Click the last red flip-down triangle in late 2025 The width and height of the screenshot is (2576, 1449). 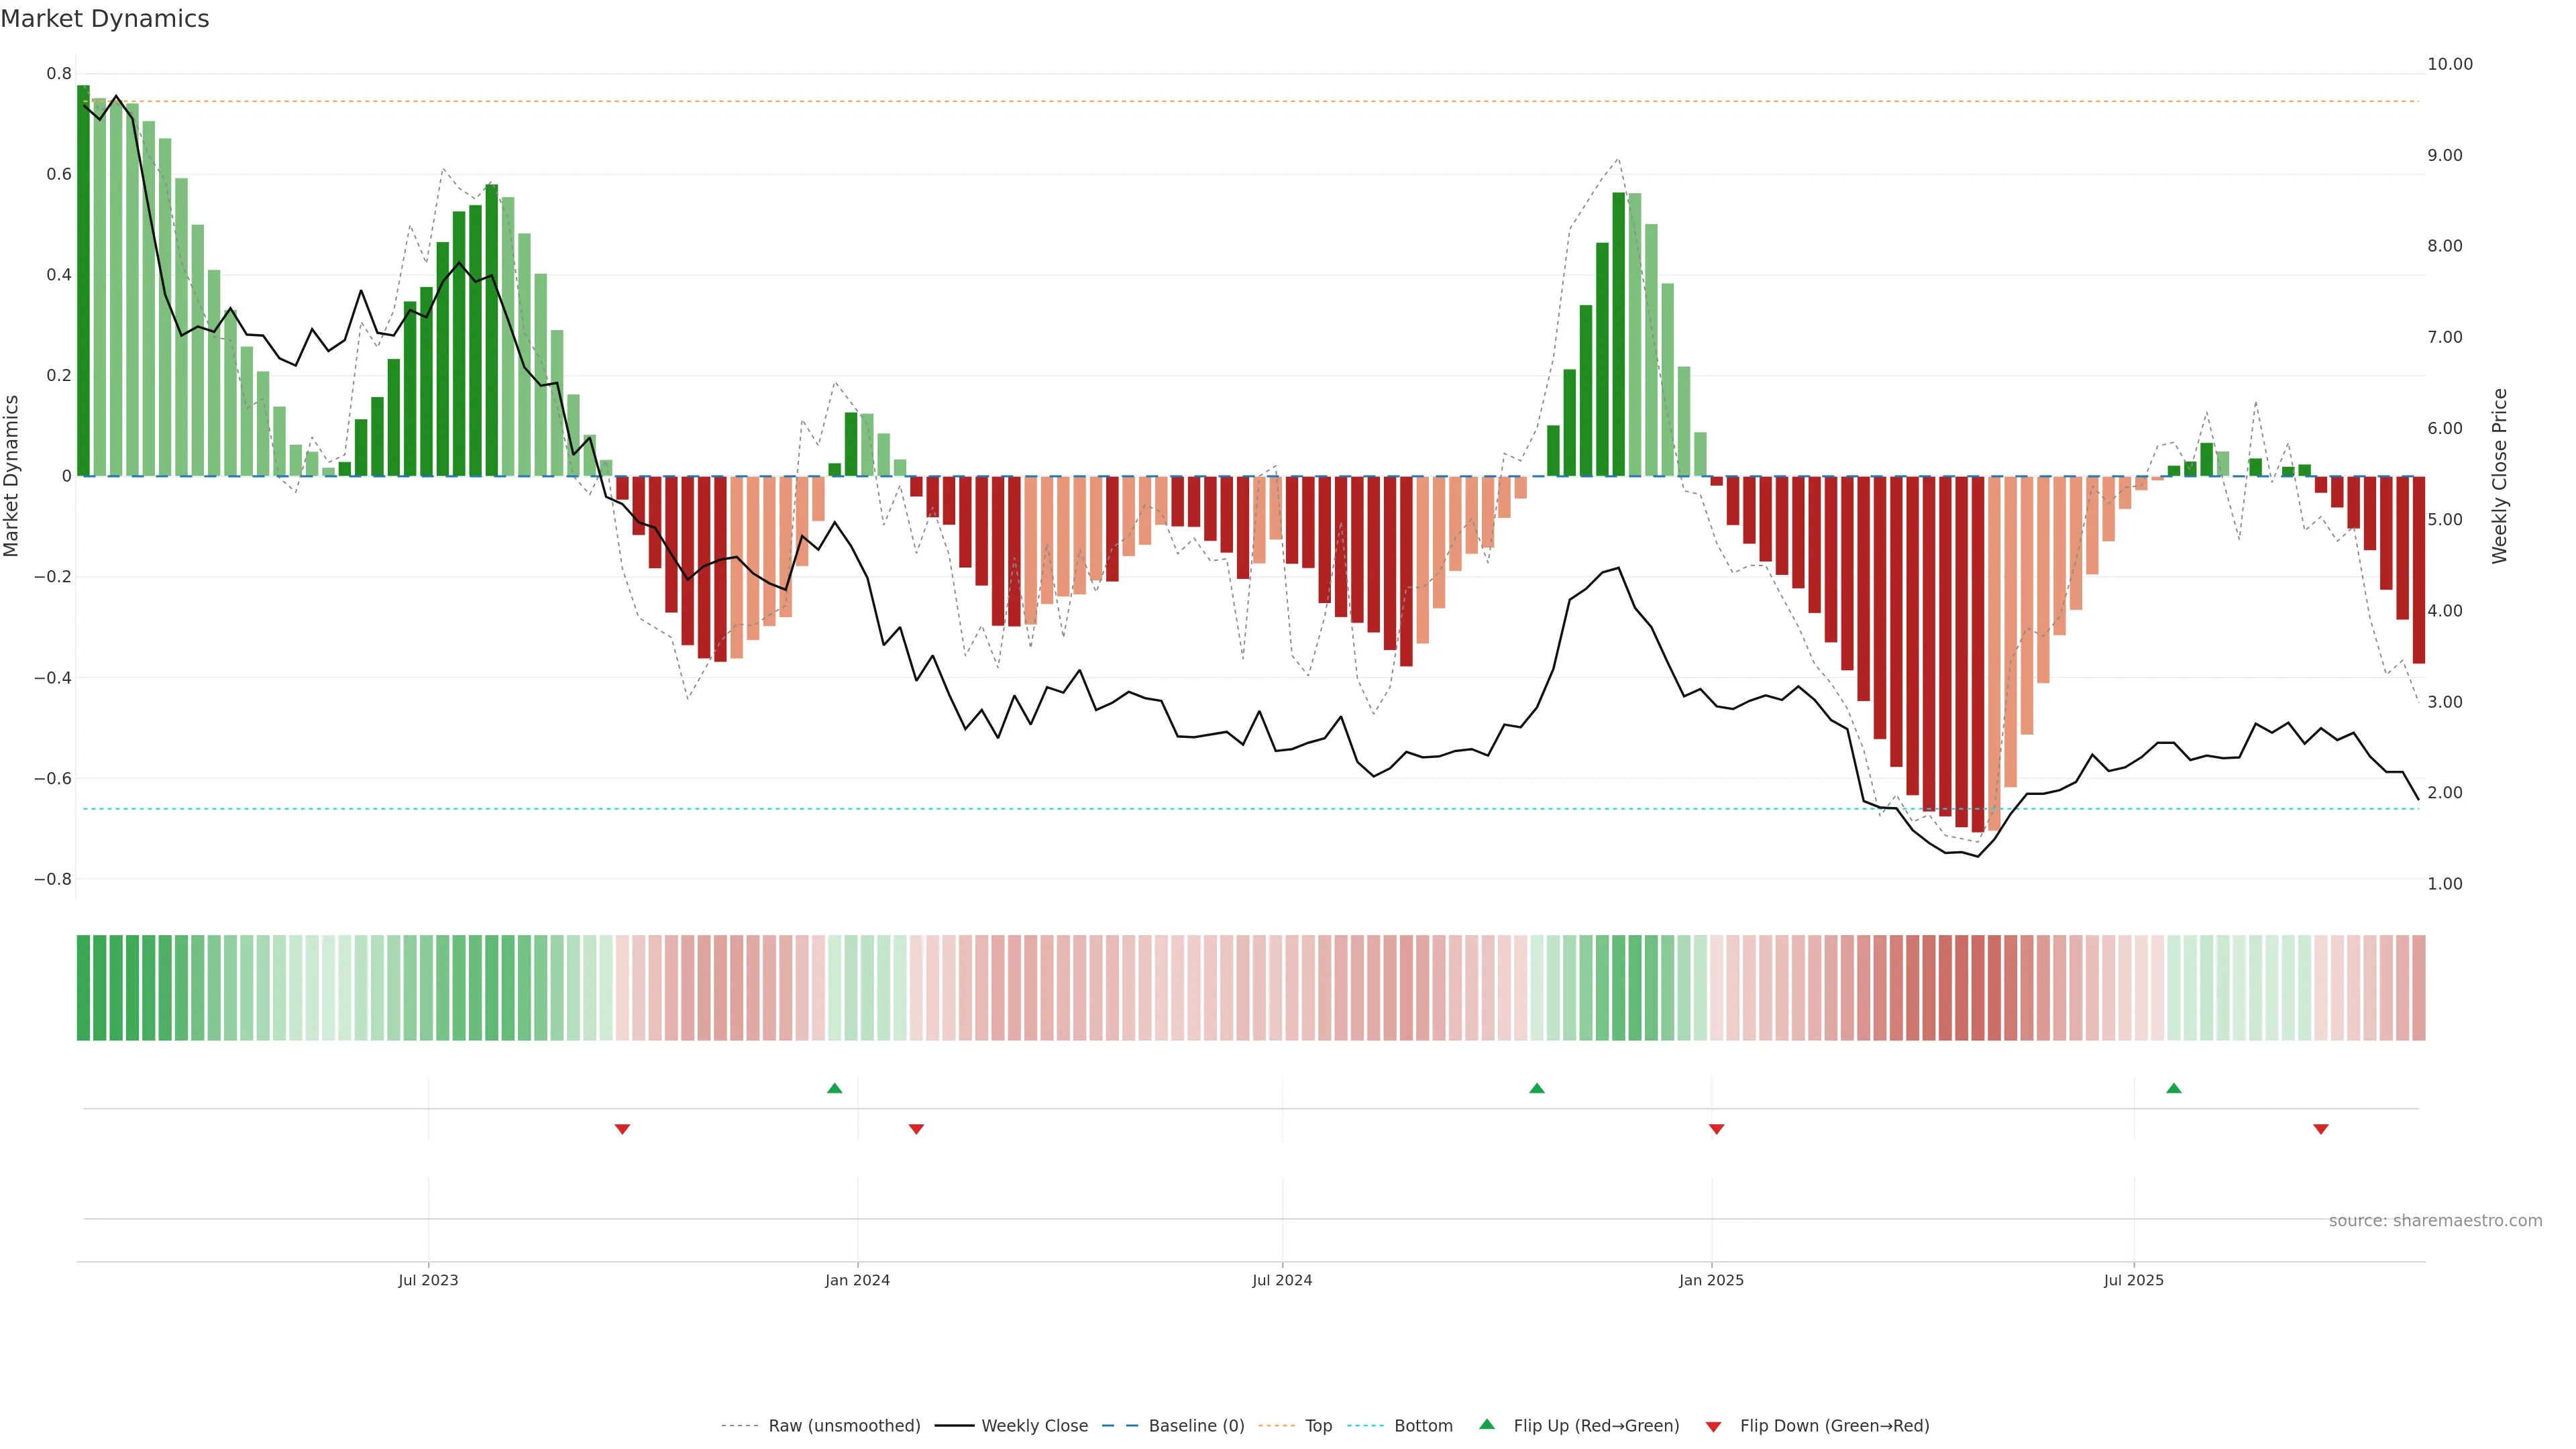[2321, 1129]
